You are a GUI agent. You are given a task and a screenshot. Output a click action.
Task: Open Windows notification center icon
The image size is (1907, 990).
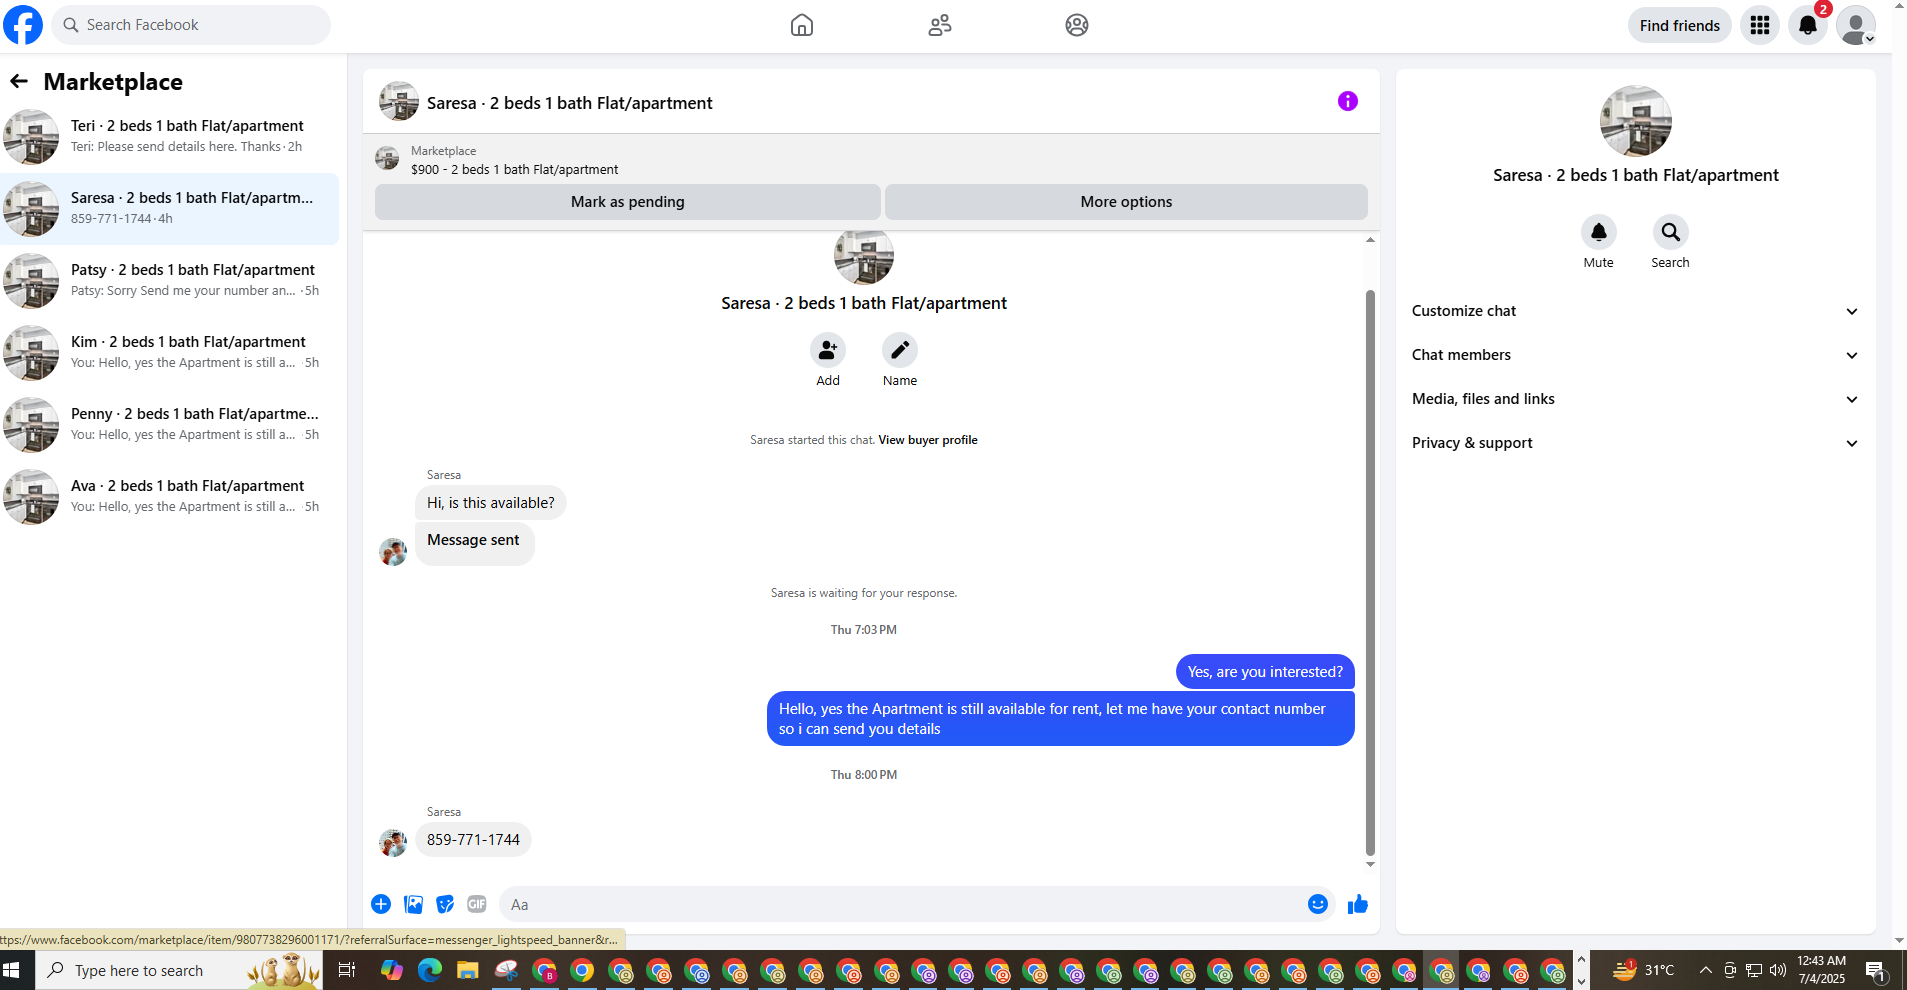click(1876, 970)
